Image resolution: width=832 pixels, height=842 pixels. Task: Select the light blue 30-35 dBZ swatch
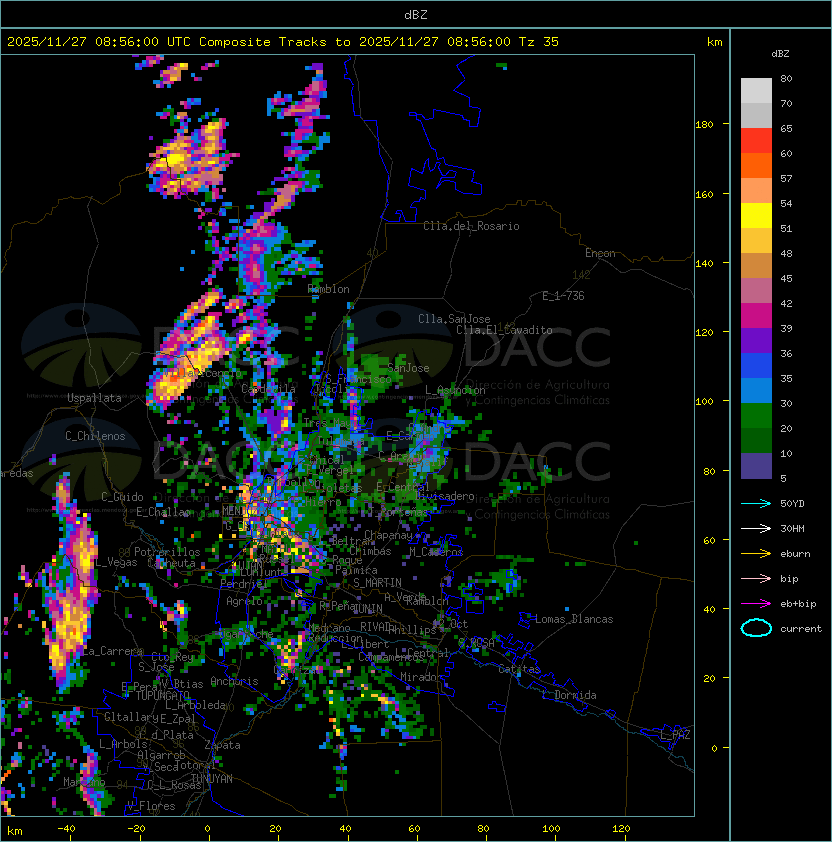pos(756,391)
